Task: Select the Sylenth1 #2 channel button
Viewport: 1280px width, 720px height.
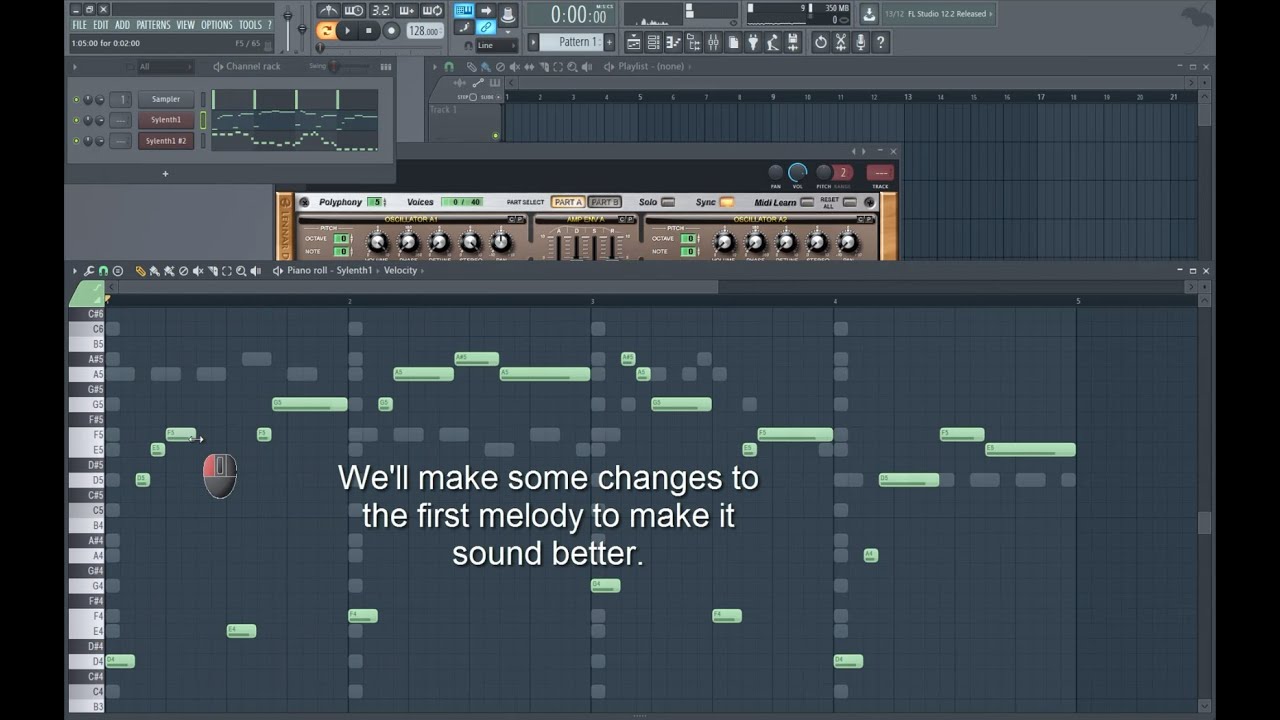Action: (166, 141)
